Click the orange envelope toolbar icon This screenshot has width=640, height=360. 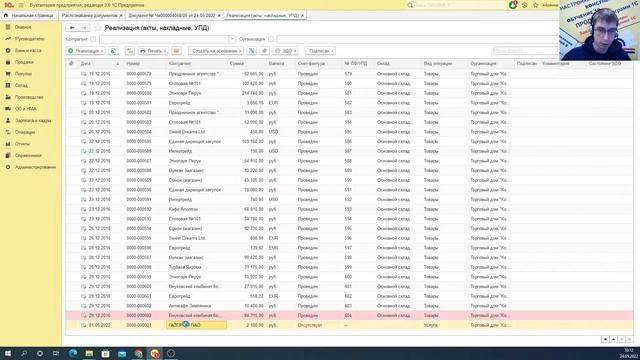pyautogui.click(x=176, y=51)
